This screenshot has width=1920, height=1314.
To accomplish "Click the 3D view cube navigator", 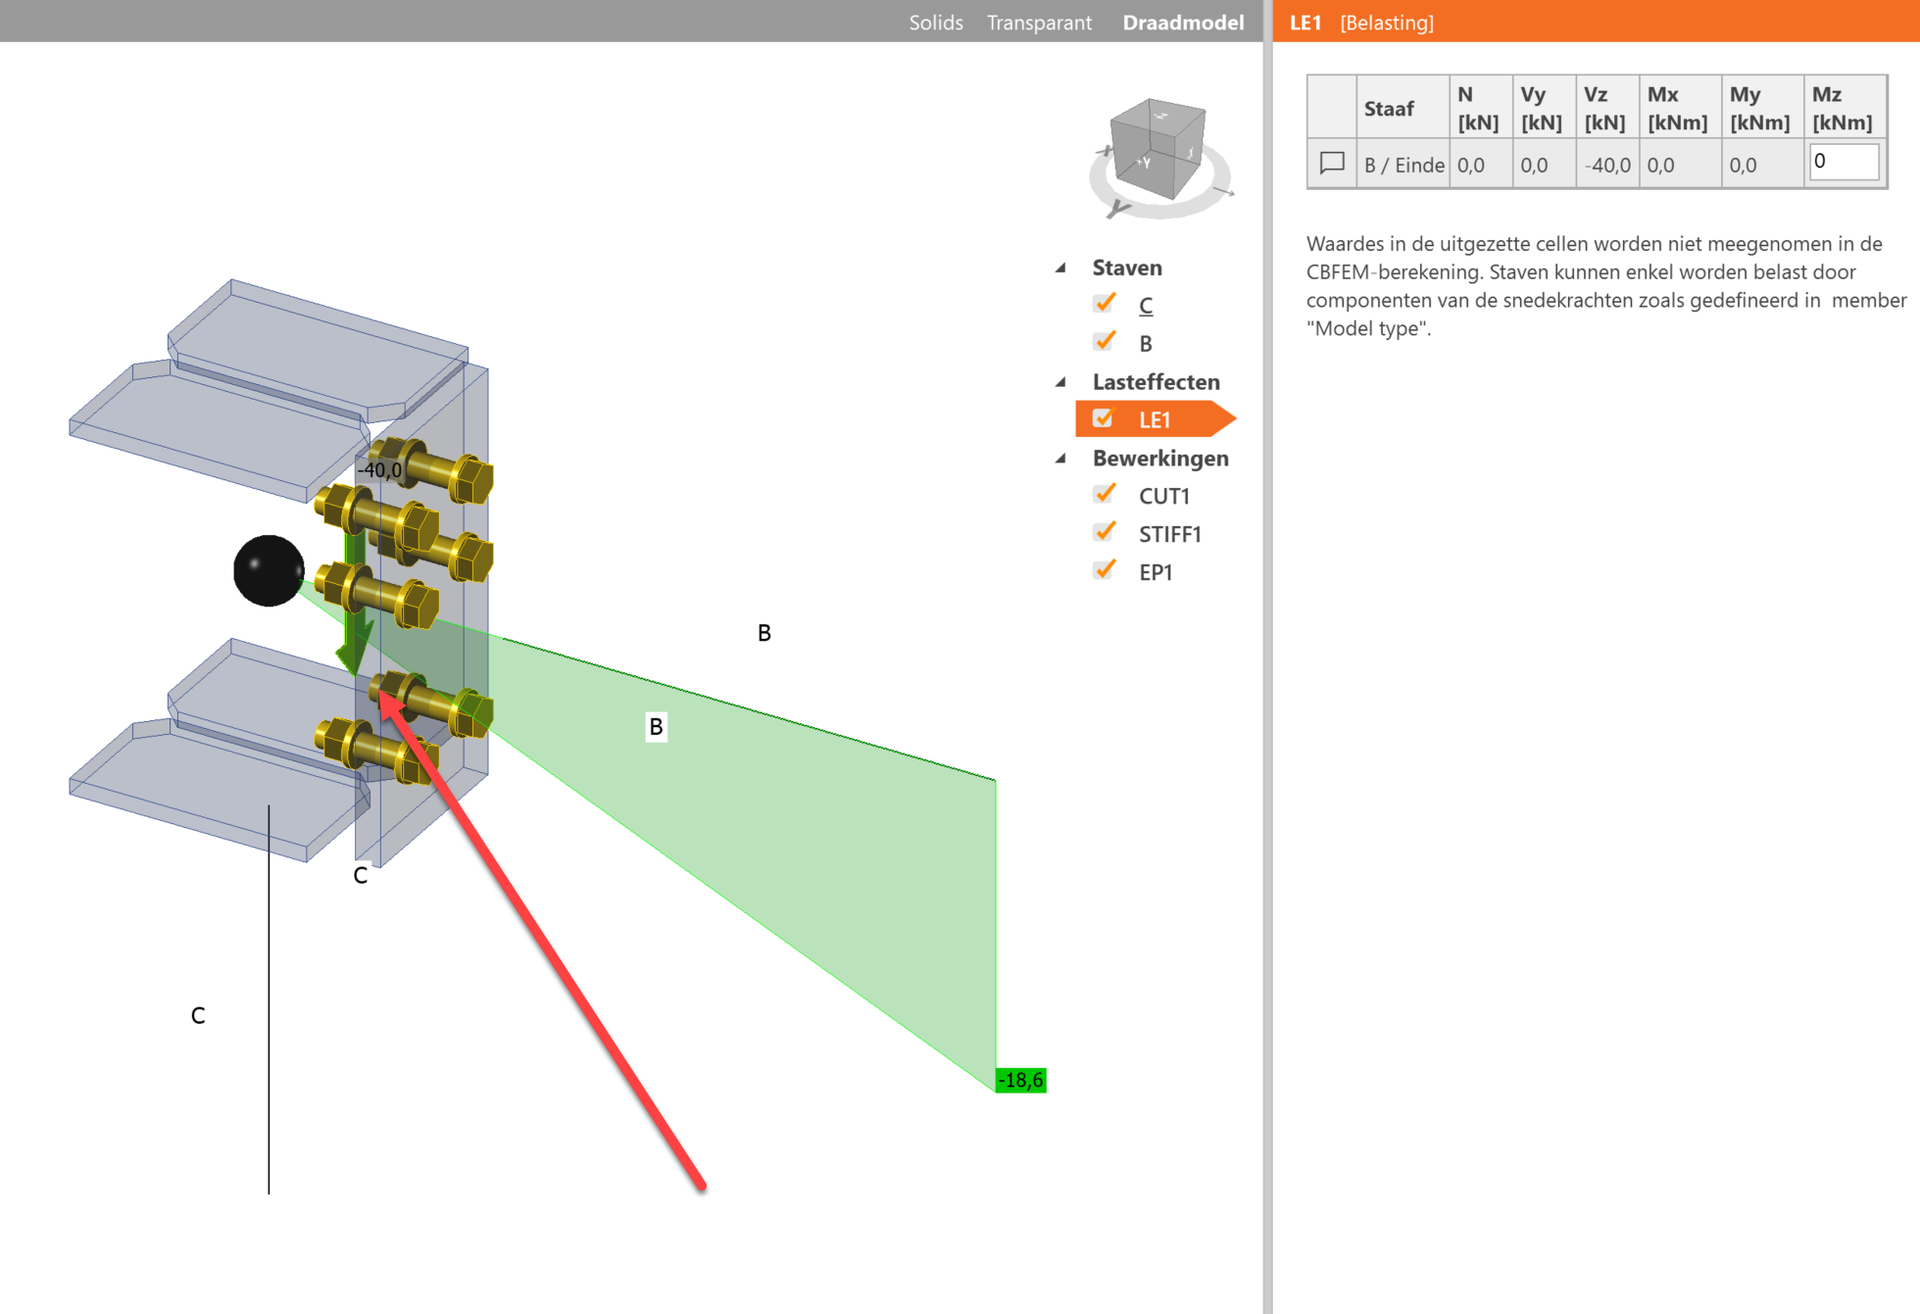I will click(x=1157, y=148).
